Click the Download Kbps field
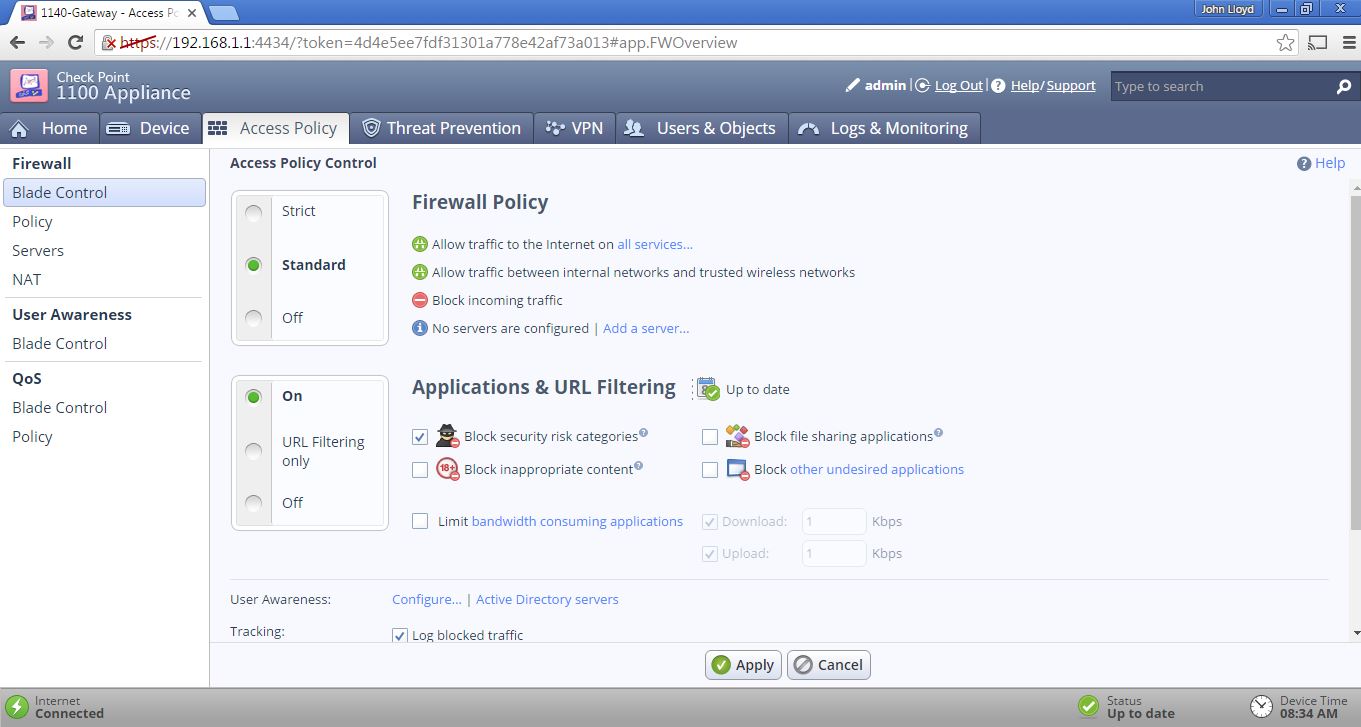1361x727 pixels. click(834, 521)
